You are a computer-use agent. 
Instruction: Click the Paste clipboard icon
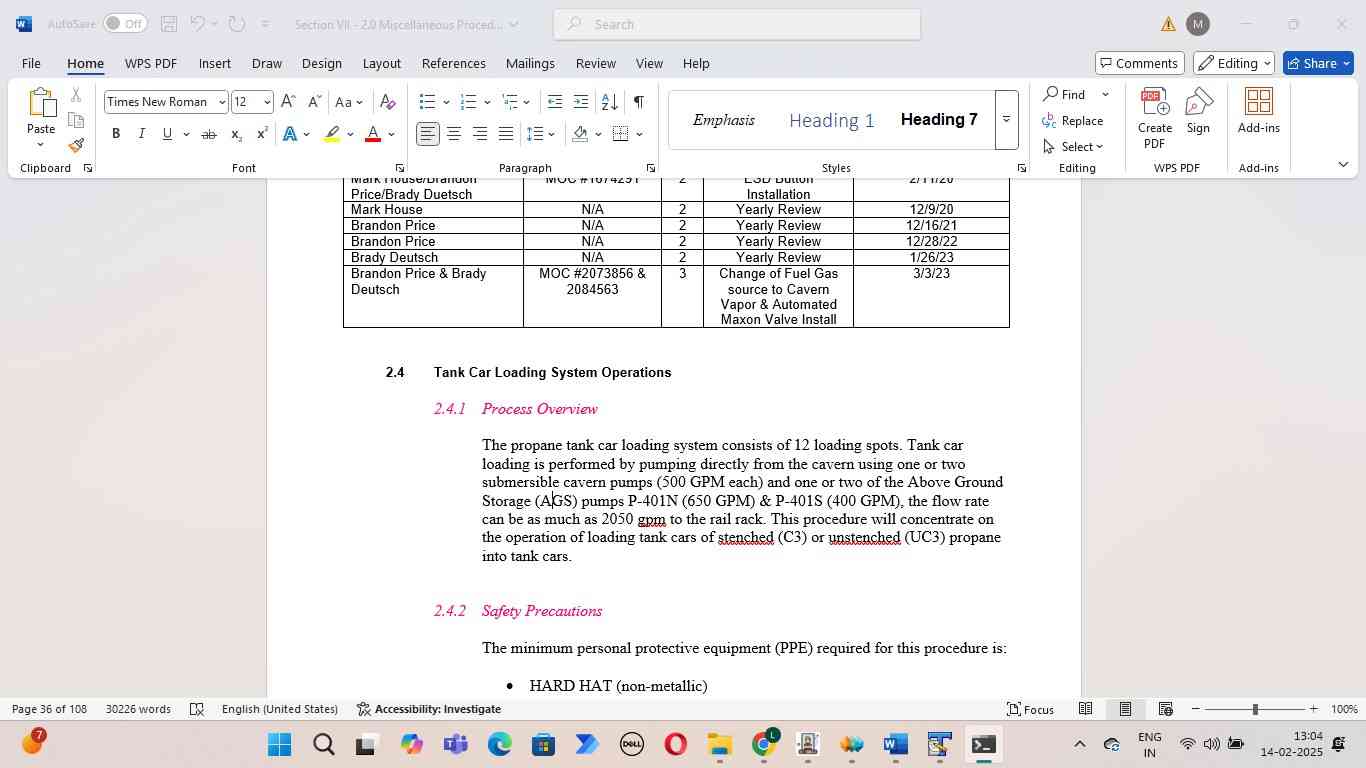pyautogui.click(x=41, y=104)
